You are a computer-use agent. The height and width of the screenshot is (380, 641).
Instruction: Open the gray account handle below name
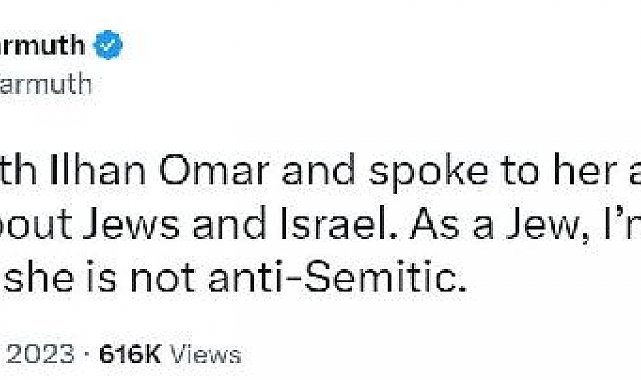[46, 85]
